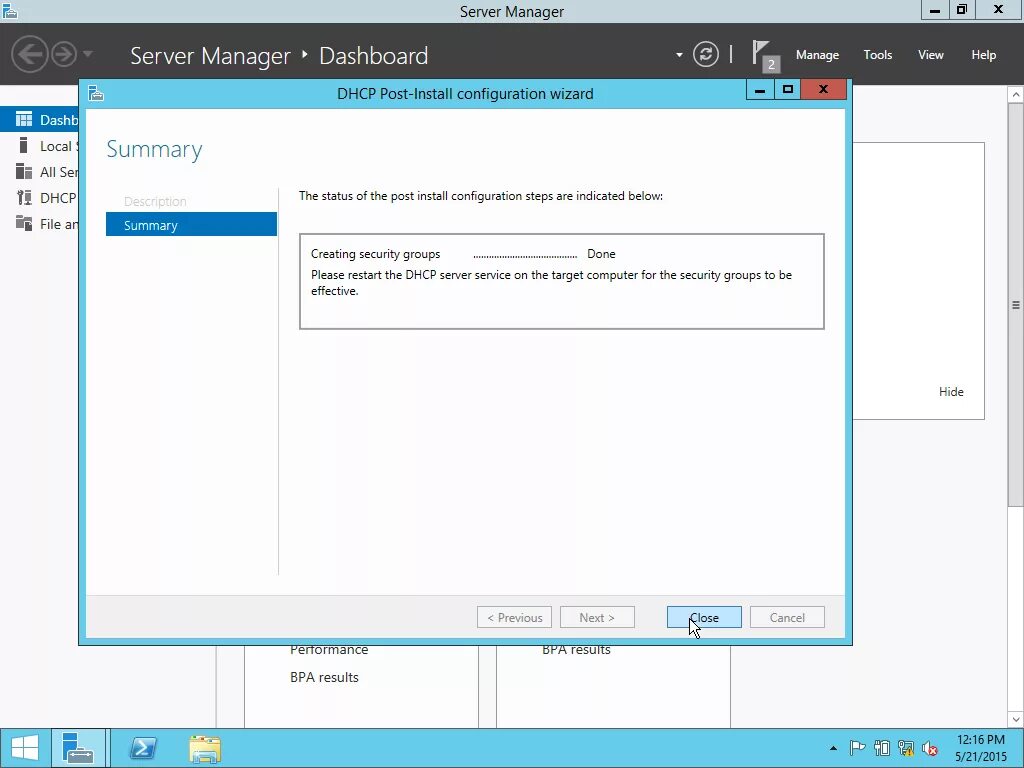This screenshot has height=768, width=1024.
Task: Click the Dashboard grid icon
Action: point(24,119)
